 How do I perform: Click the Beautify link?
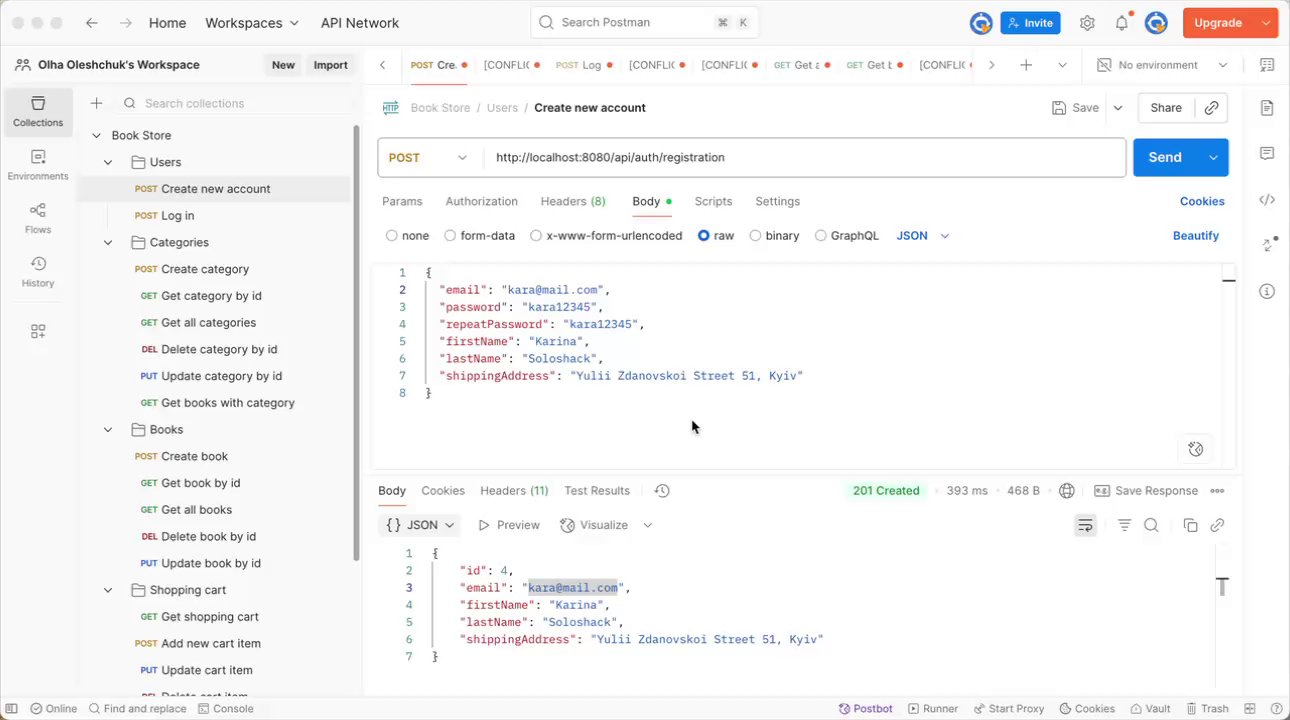tap(1195, 236)
